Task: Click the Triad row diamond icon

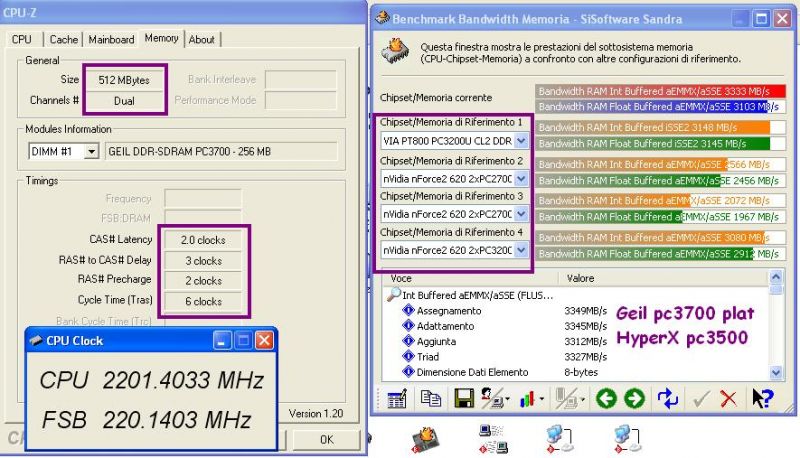Action: click(x=408, y=356)
